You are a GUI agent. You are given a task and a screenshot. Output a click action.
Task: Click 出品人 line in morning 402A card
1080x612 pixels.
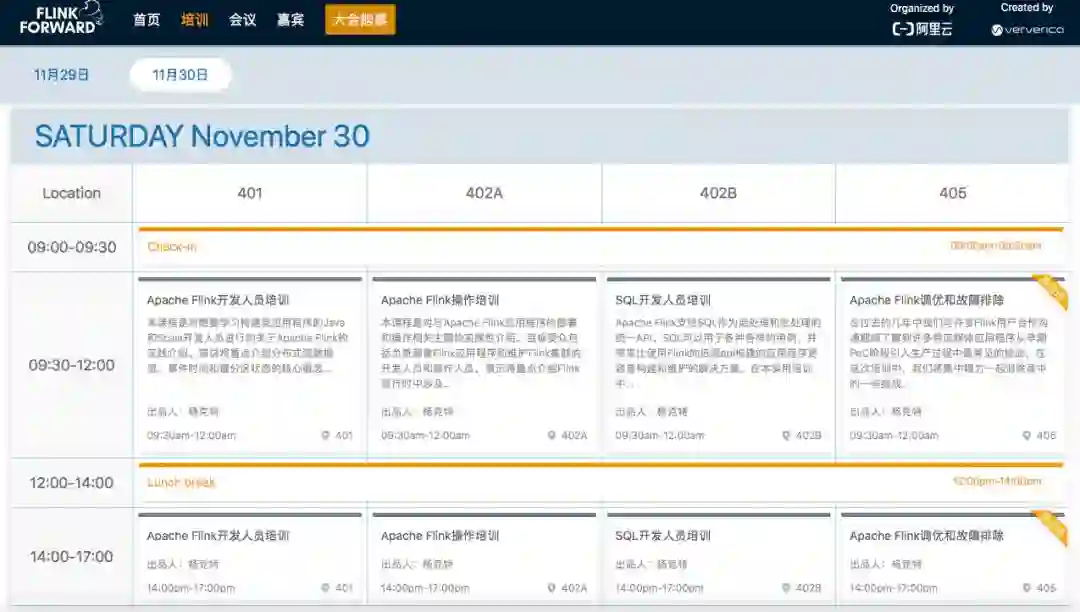[x=417, y=412]
